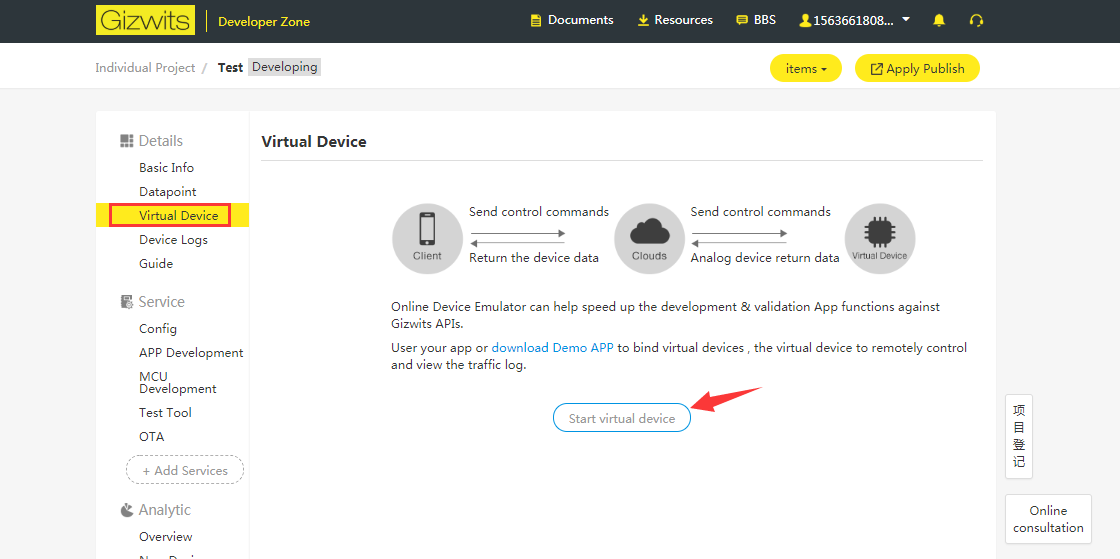
Task: Click the user account avatar icon
Action: click(805, 21)
